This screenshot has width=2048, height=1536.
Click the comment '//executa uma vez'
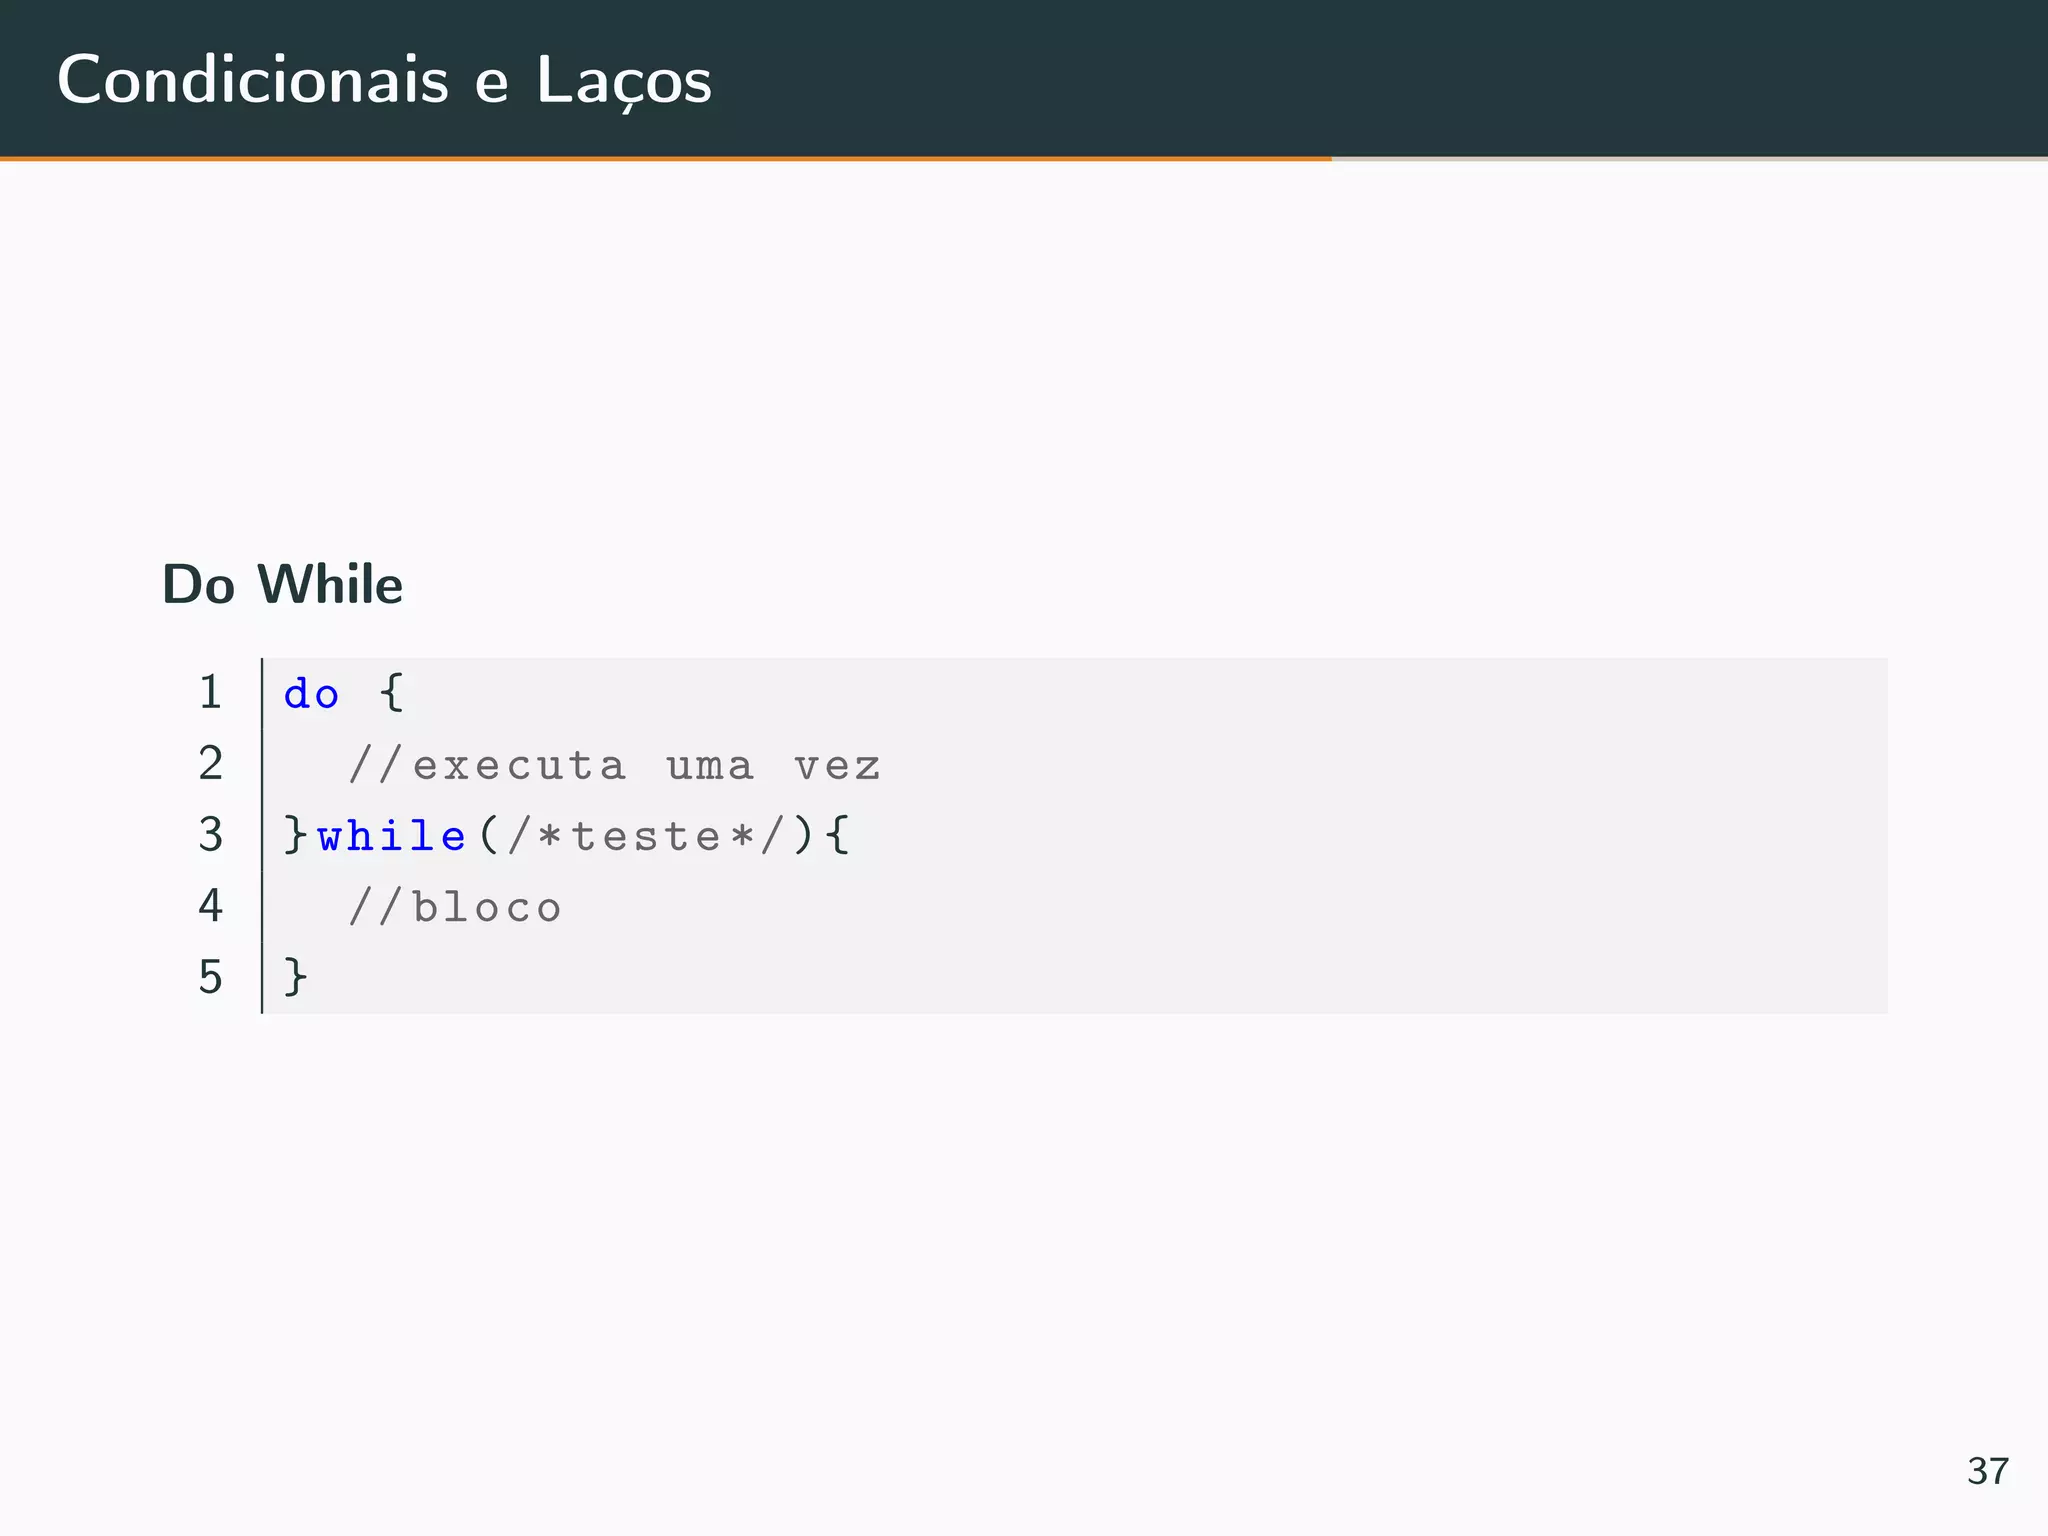[x=614, y=766]
